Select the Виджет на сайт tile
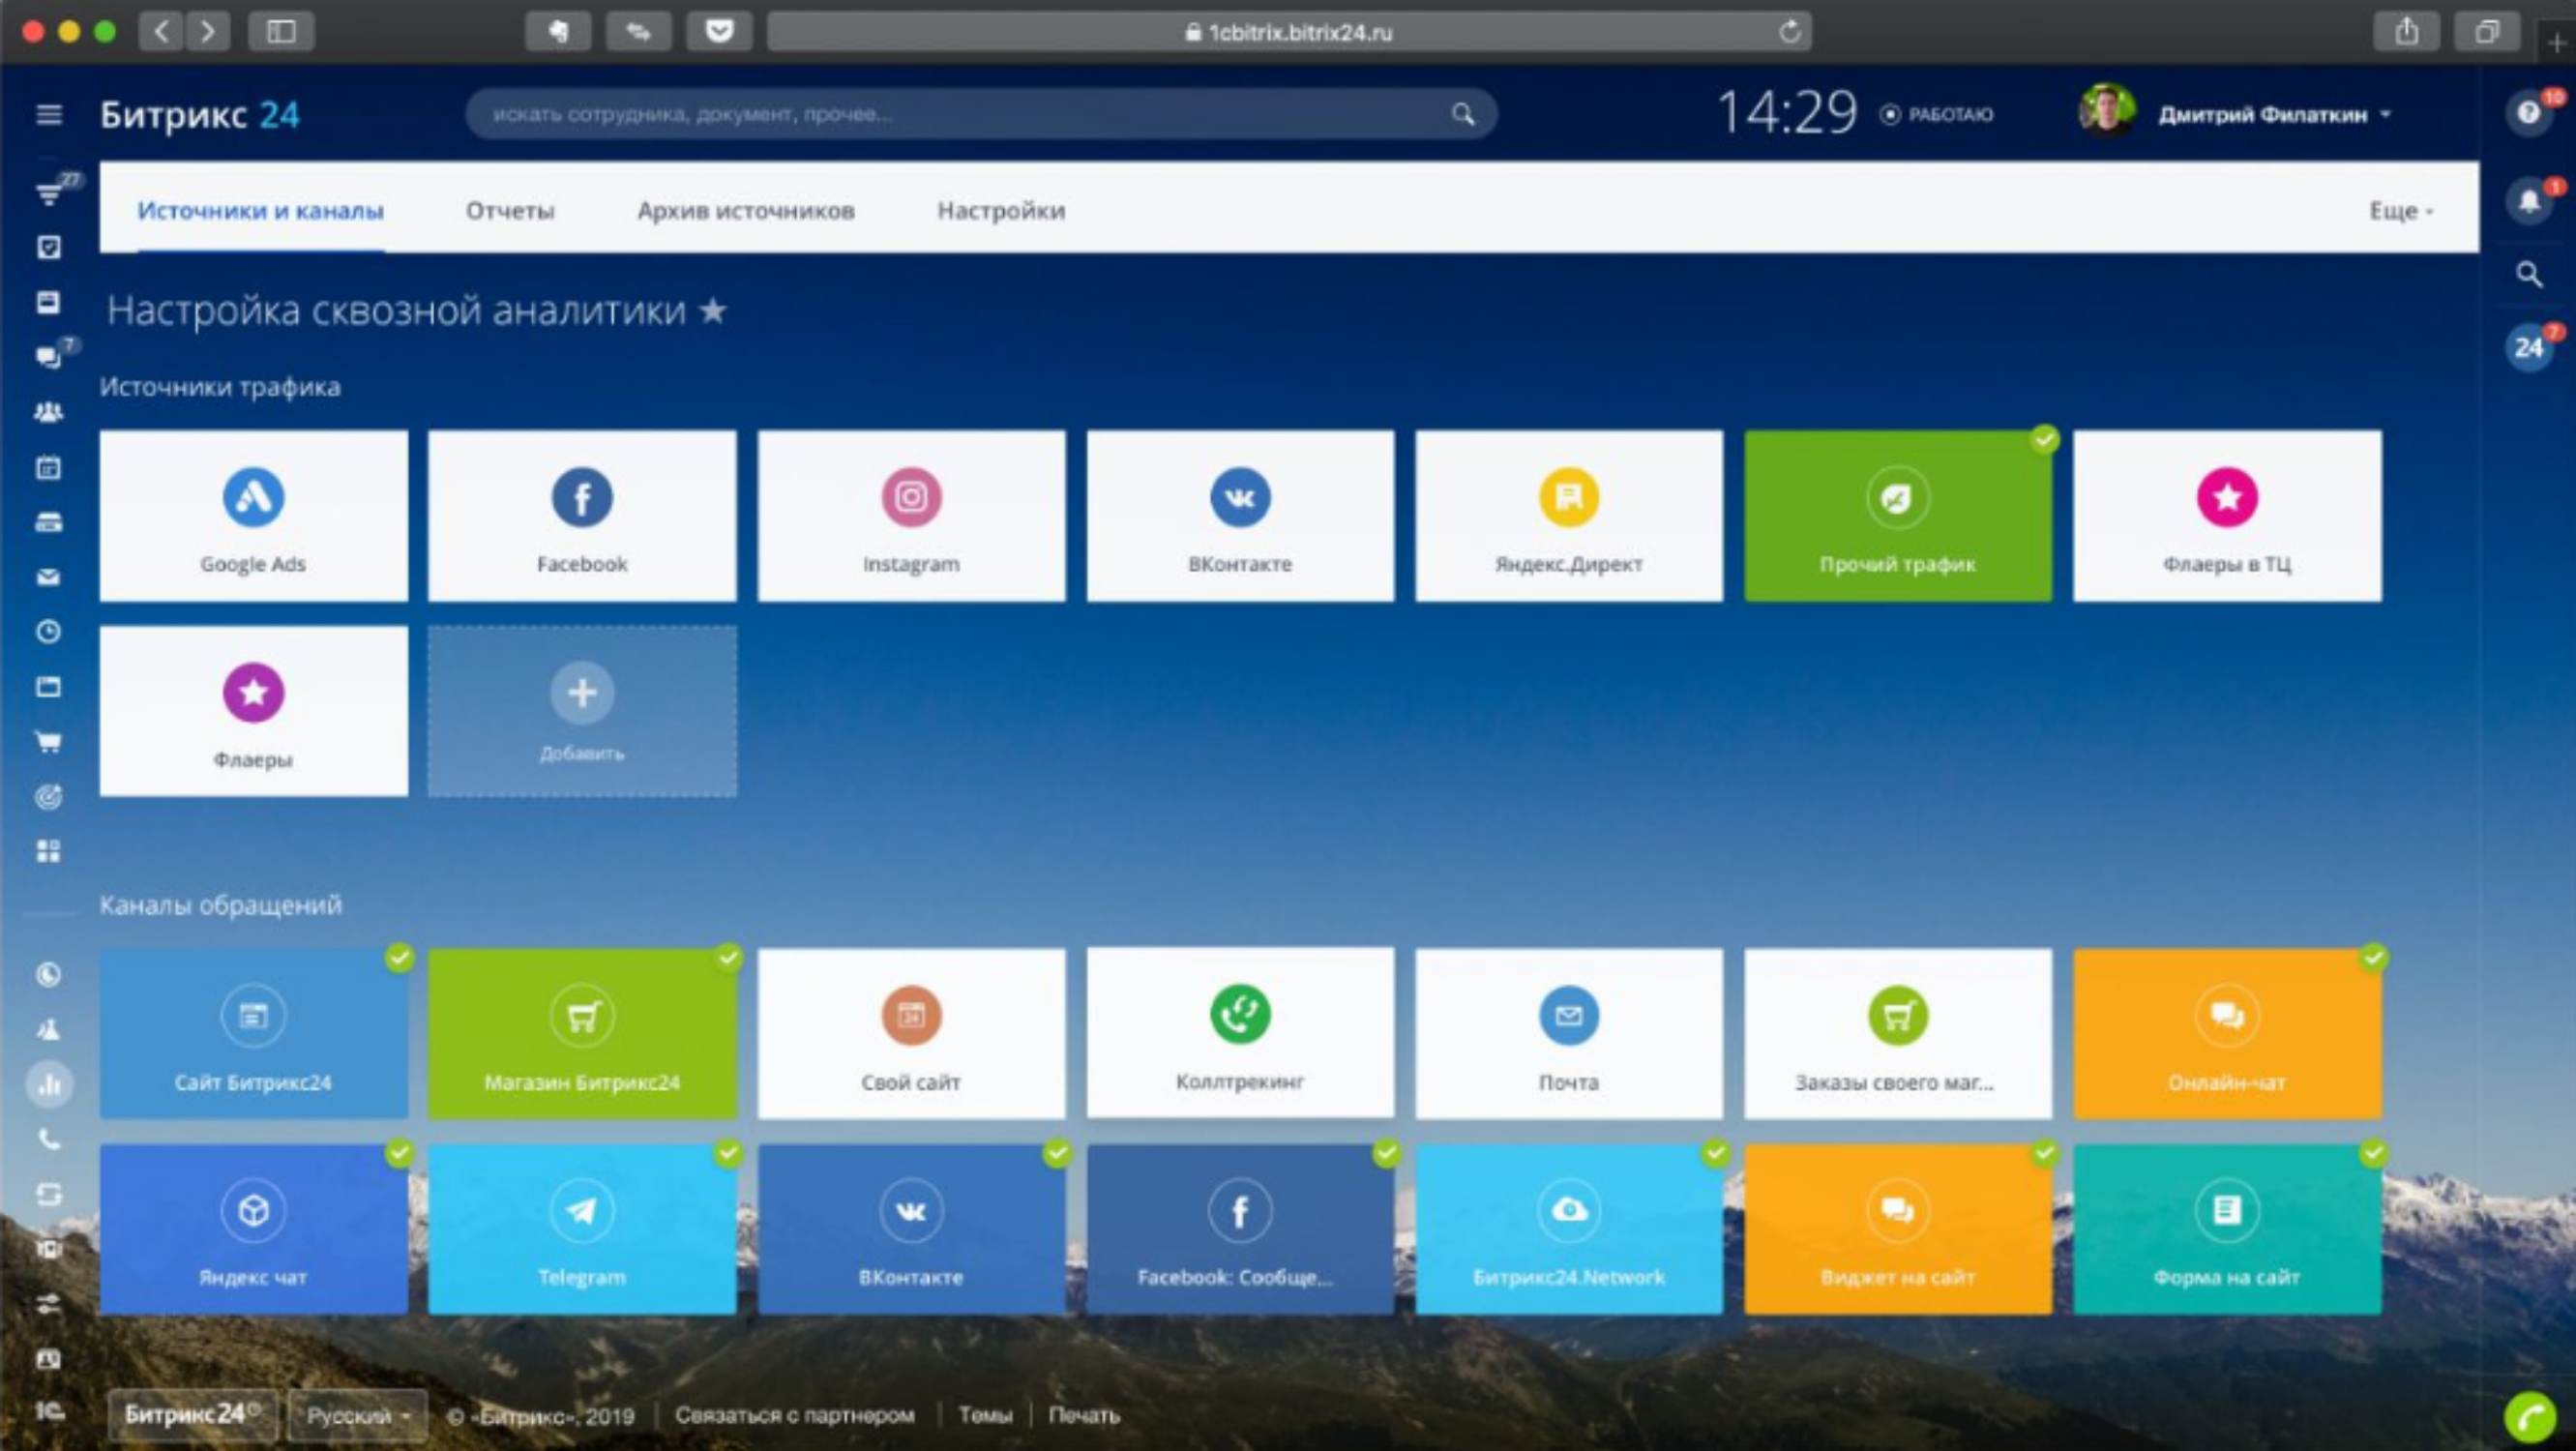 (x=1898, y=1229)
